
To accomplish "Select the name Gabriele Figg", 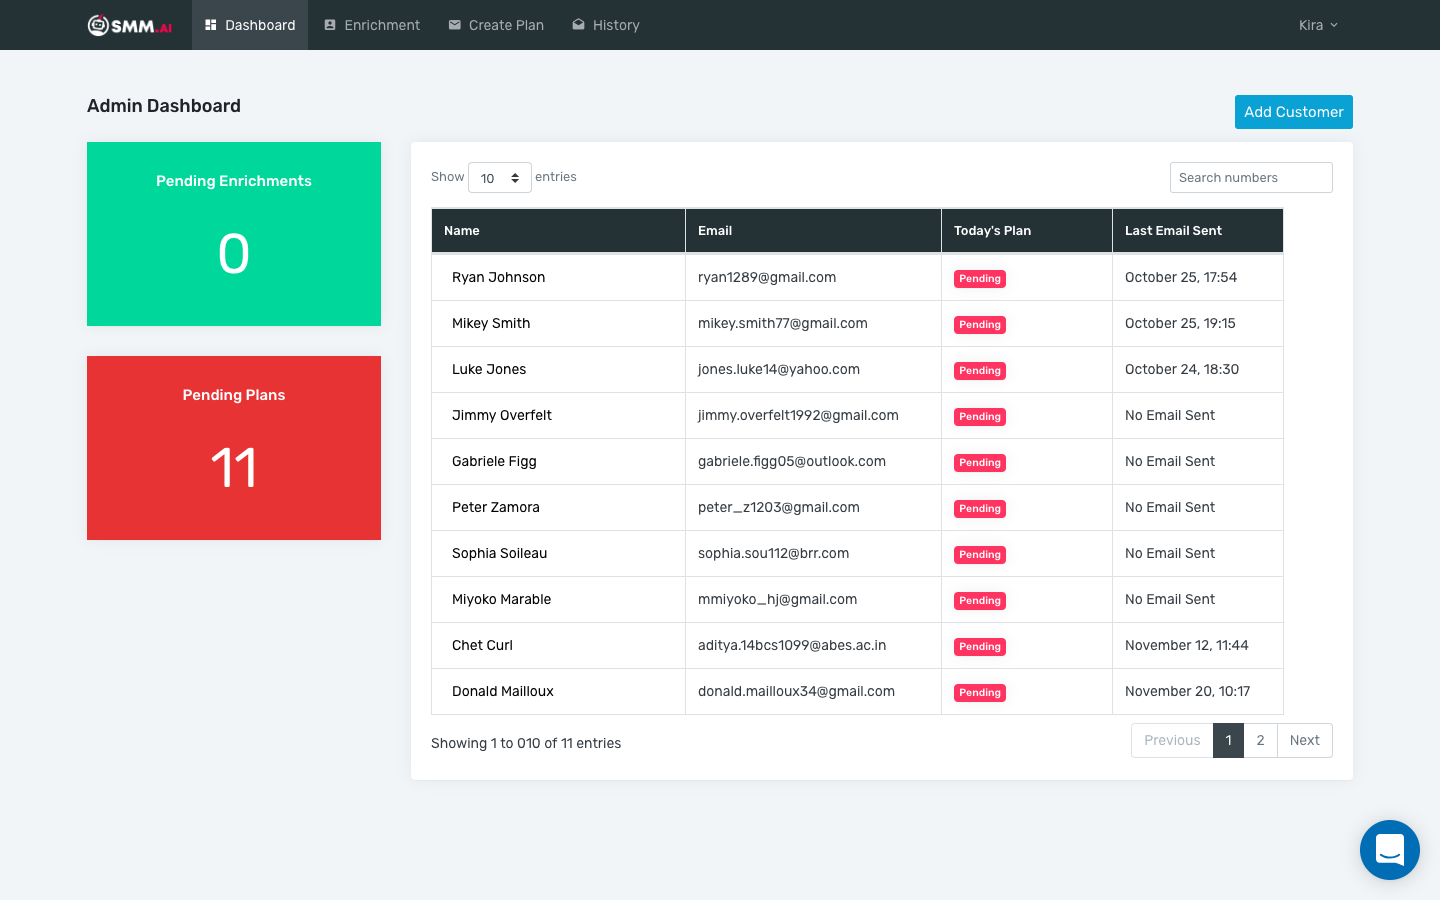I will pyautogui.click(x=494, y=461).
